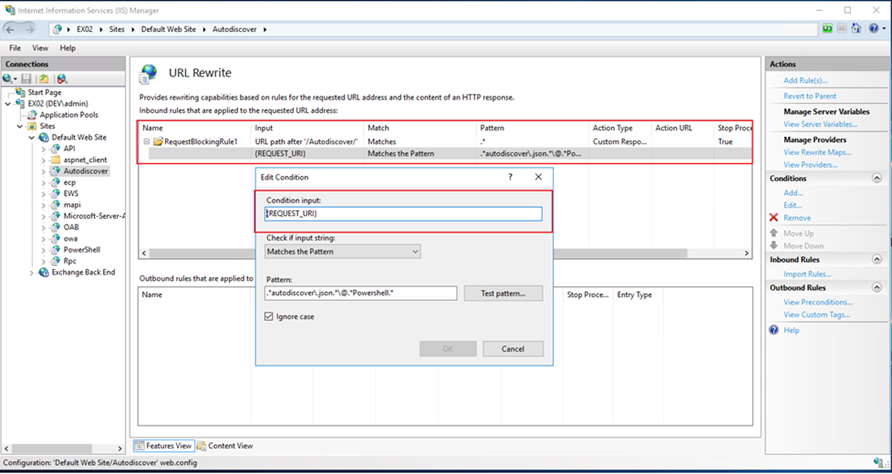Click the Up one level connections icon

45,78
